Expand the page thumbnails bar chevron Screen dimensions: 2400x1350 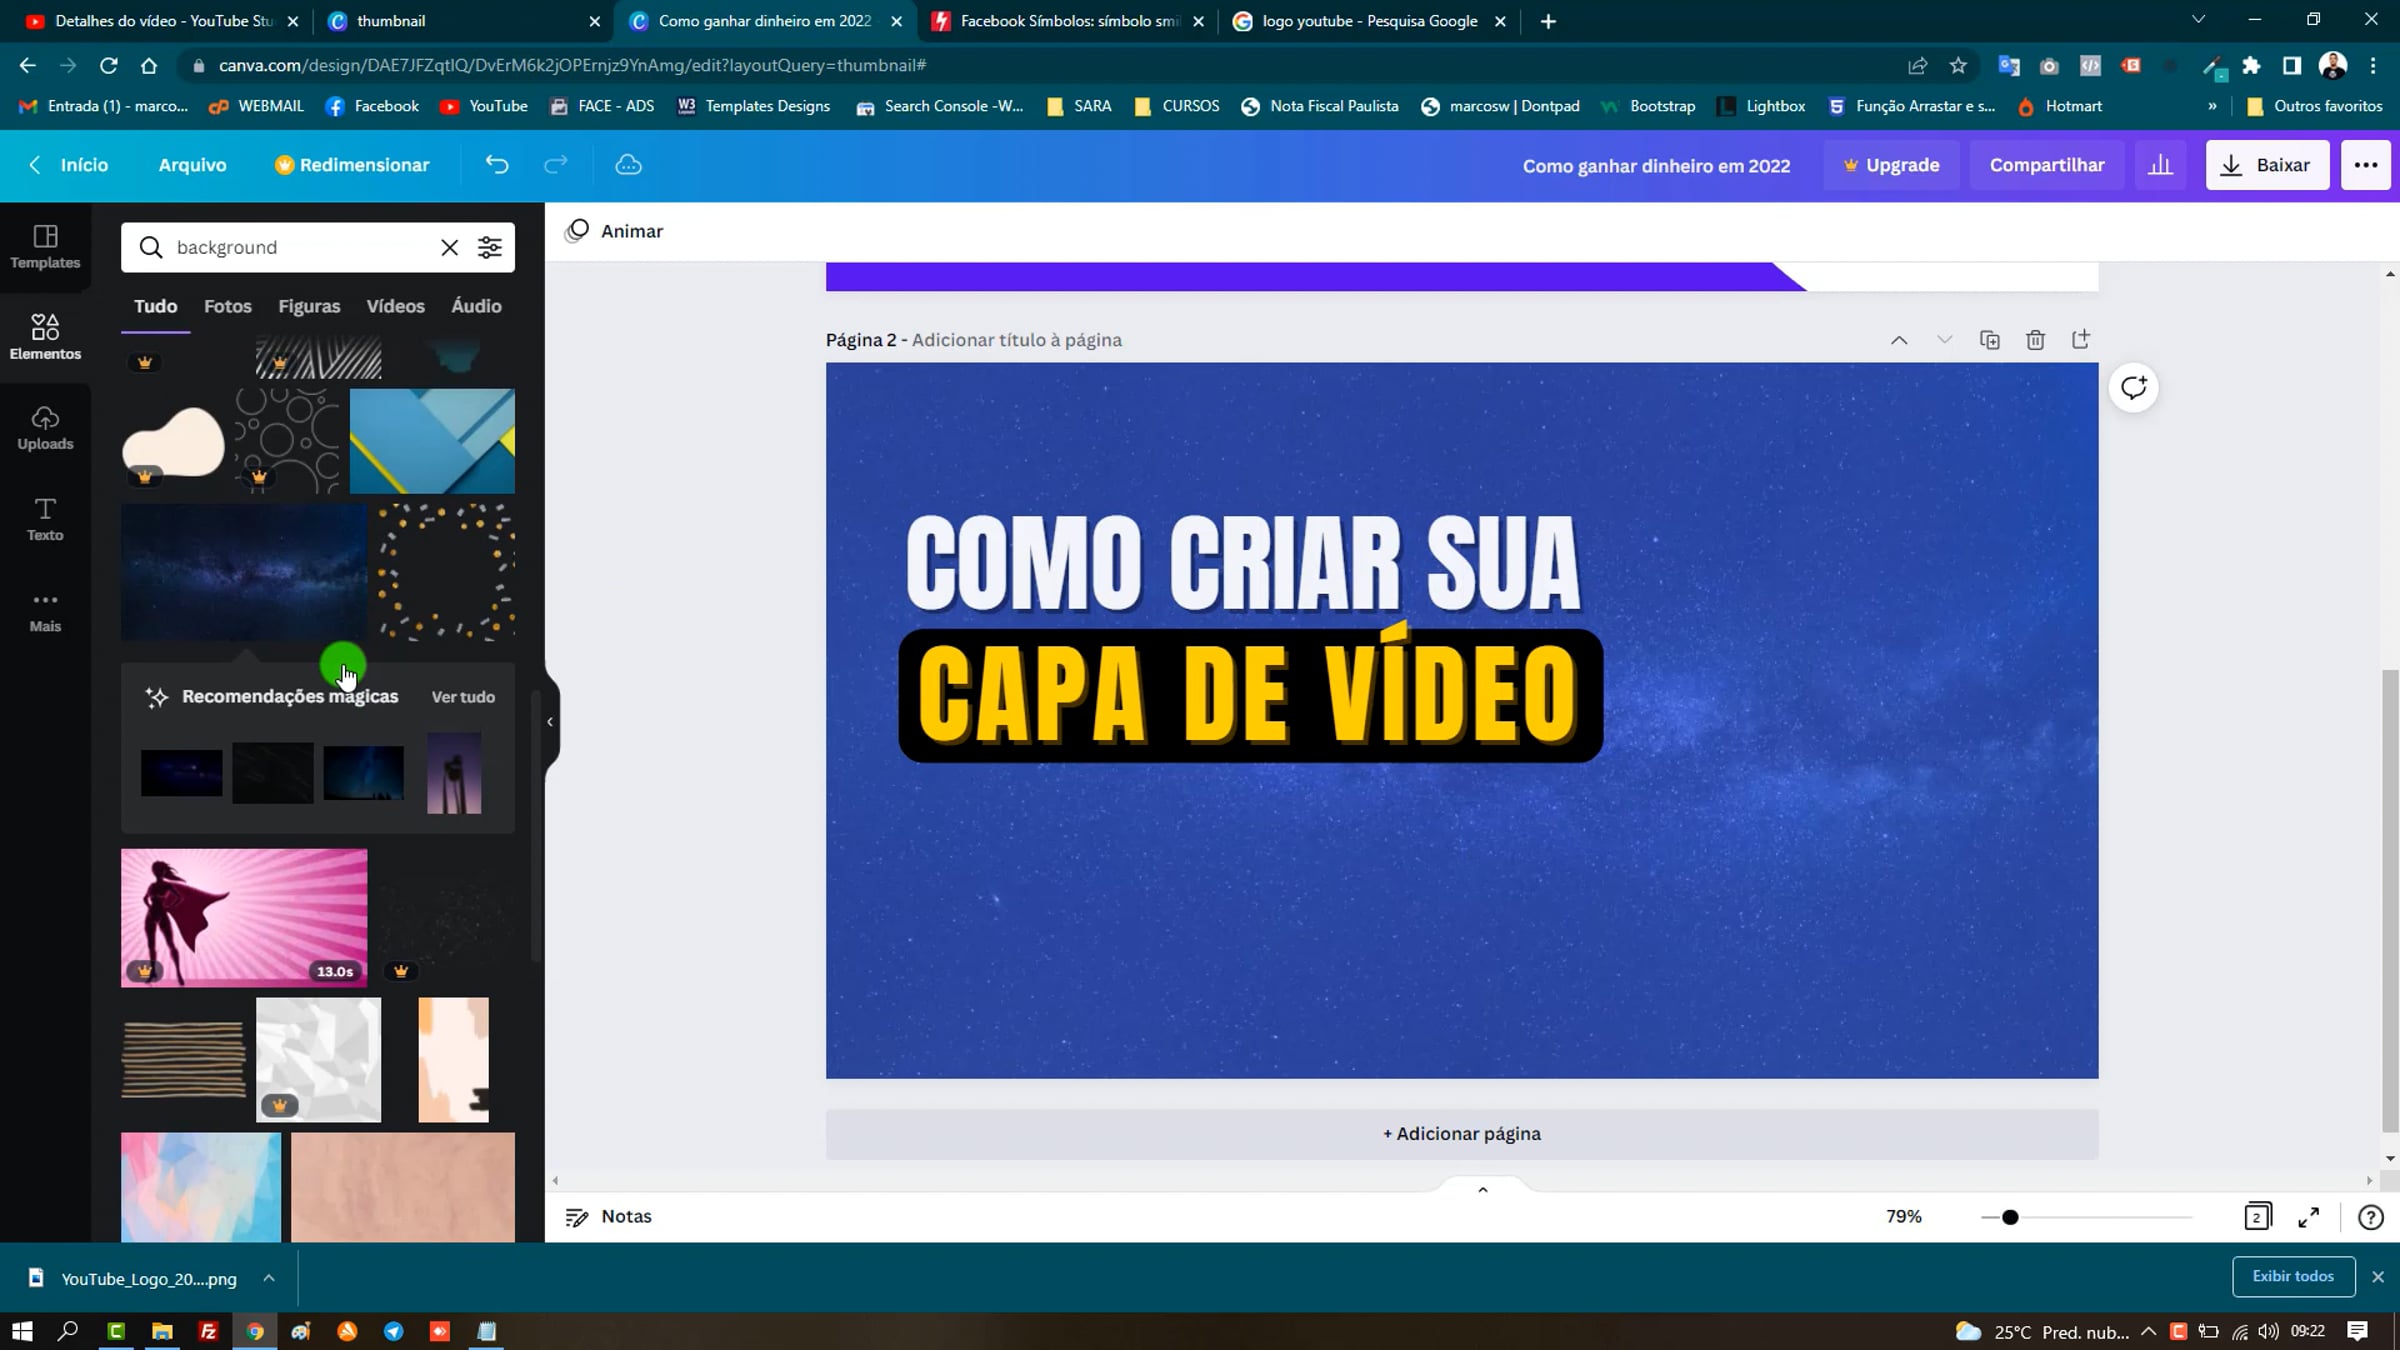(x=1483, y=1189)
